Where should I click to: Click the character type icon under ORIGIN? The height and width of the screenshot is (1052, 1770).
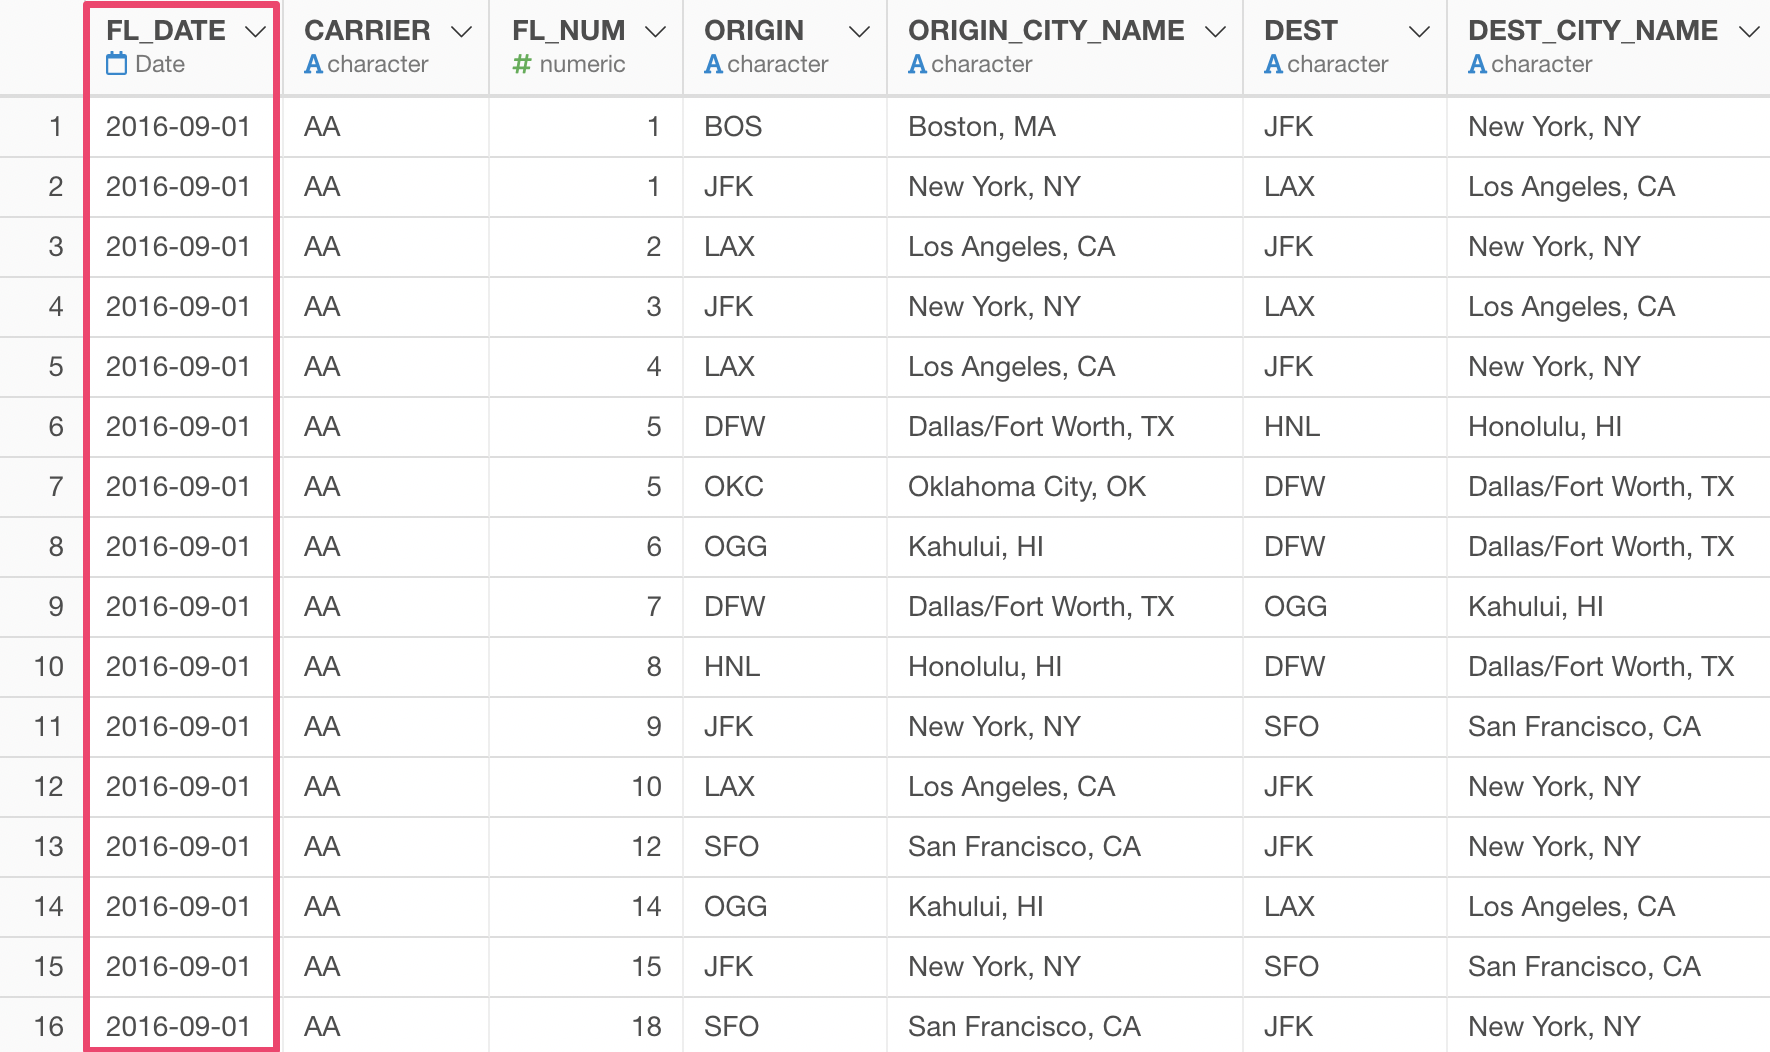pos(713,64)
